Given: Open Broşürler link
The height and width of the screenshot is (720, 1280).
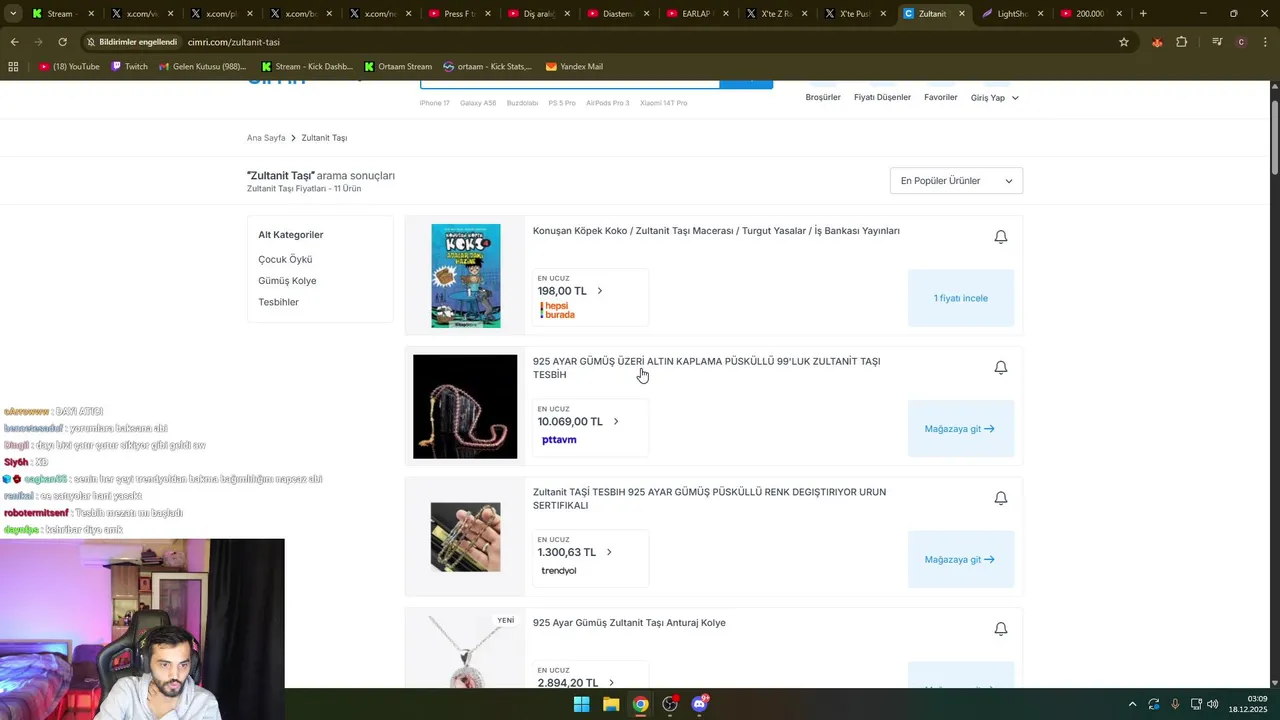Looking at the screenshot, I should (x=823, y=97).
